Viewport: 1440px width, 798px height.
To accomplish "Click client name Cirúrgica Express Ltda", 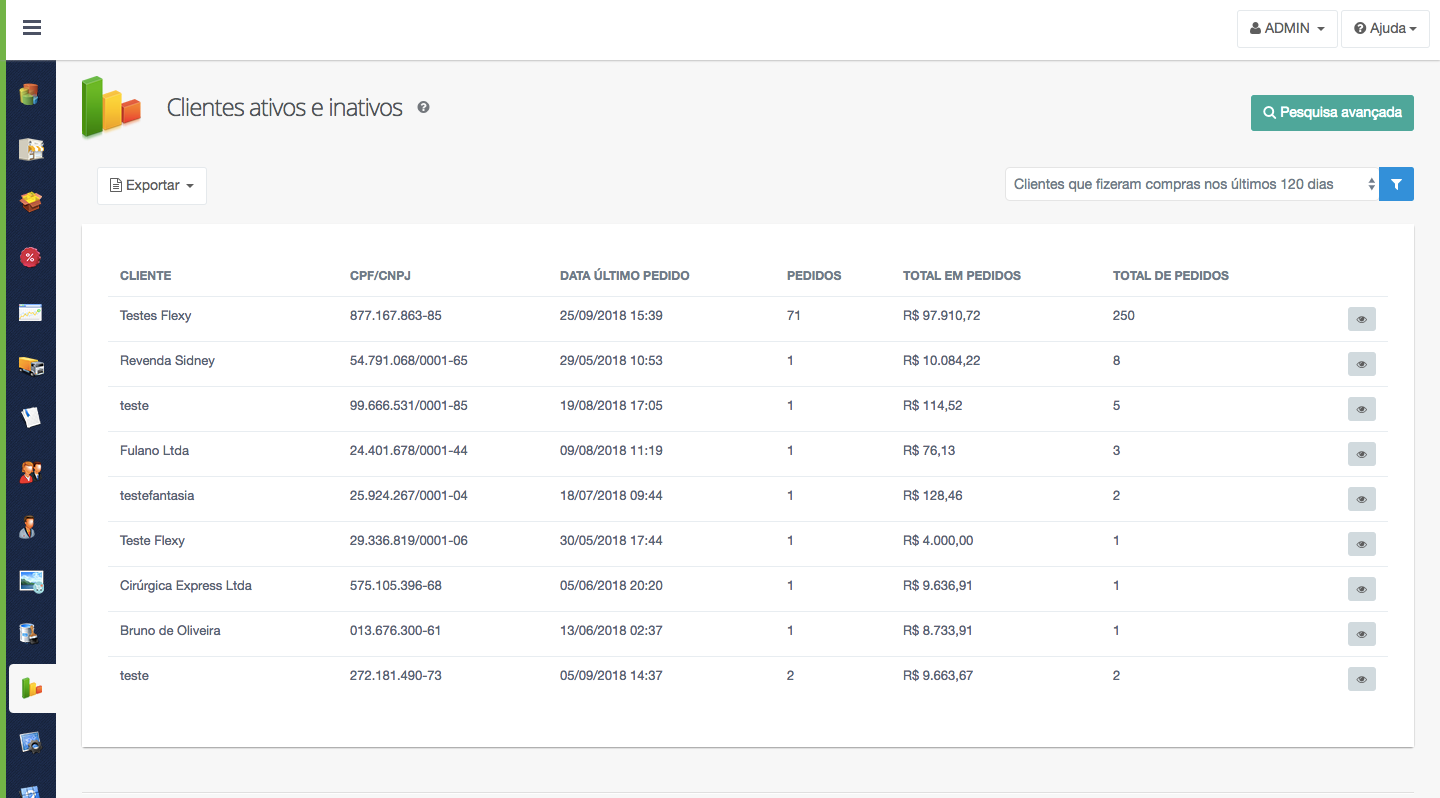I will (186, 586).
